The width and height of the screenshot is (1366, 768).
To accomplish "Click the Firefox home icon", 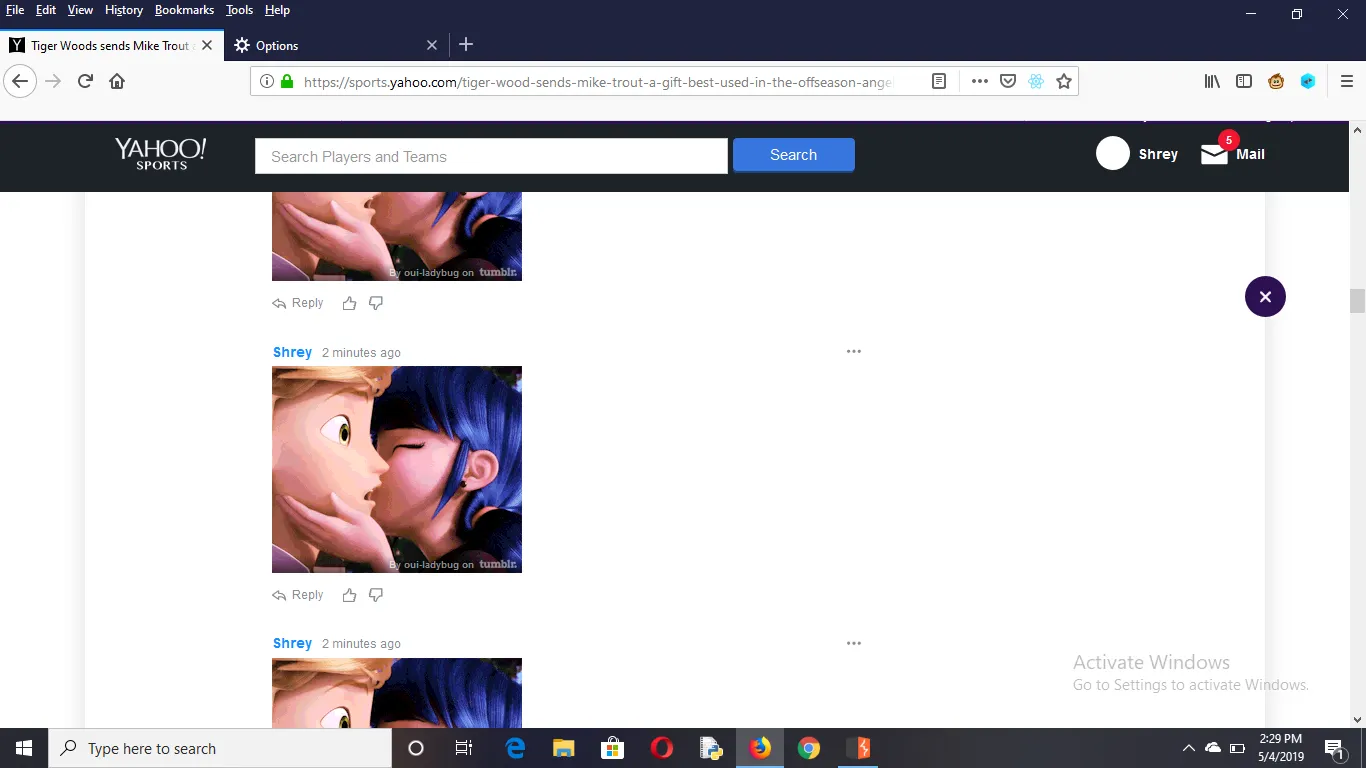I will 117,82.
